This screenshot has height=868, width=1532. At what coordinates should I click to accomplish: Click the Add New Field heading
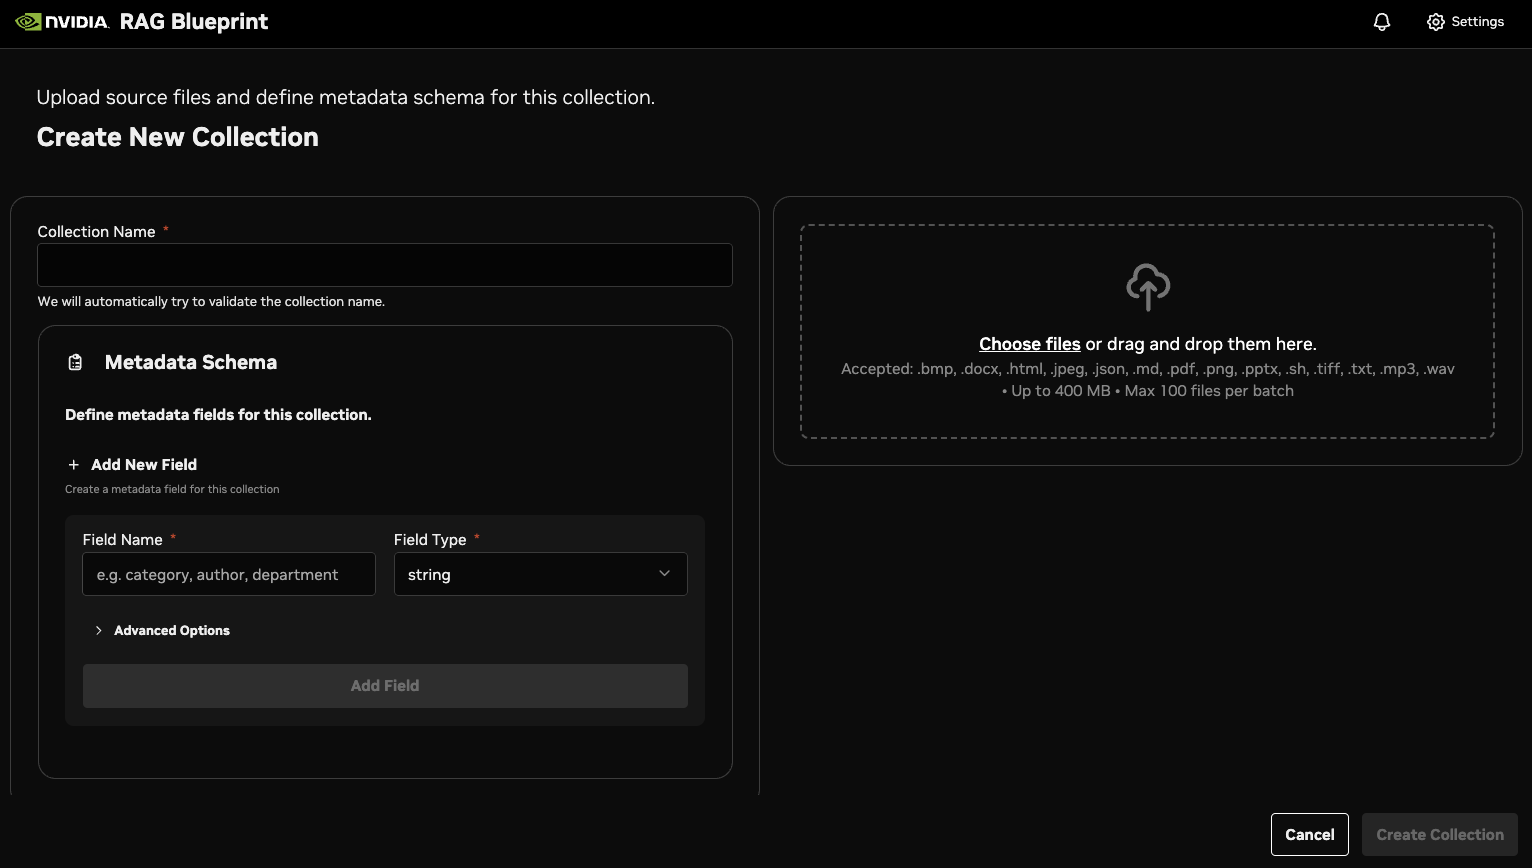[x=144, y=465]
